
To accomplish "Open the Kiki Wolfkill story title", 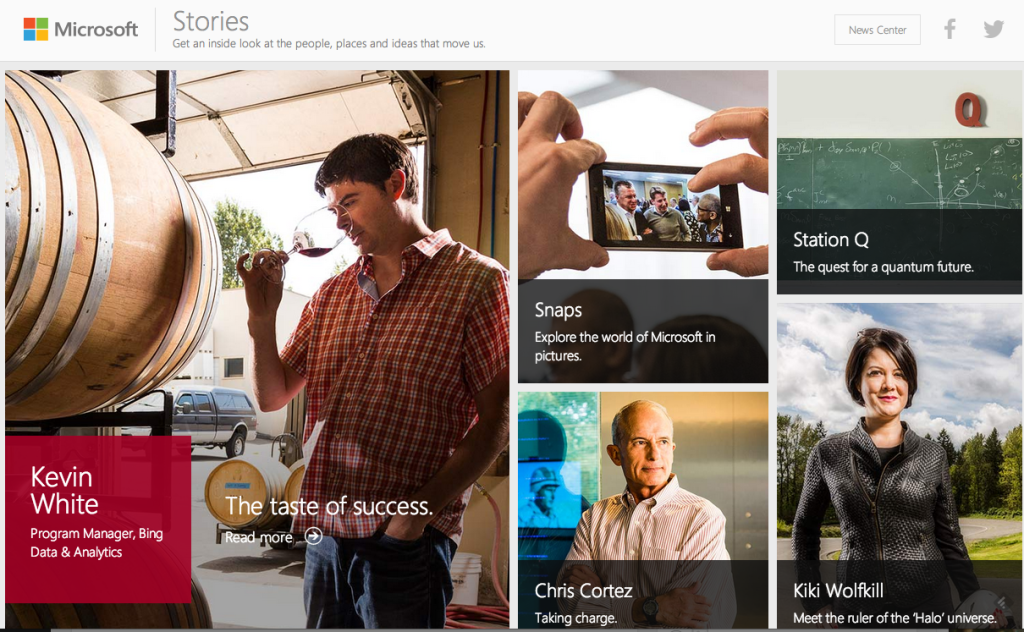I will 838,590.
